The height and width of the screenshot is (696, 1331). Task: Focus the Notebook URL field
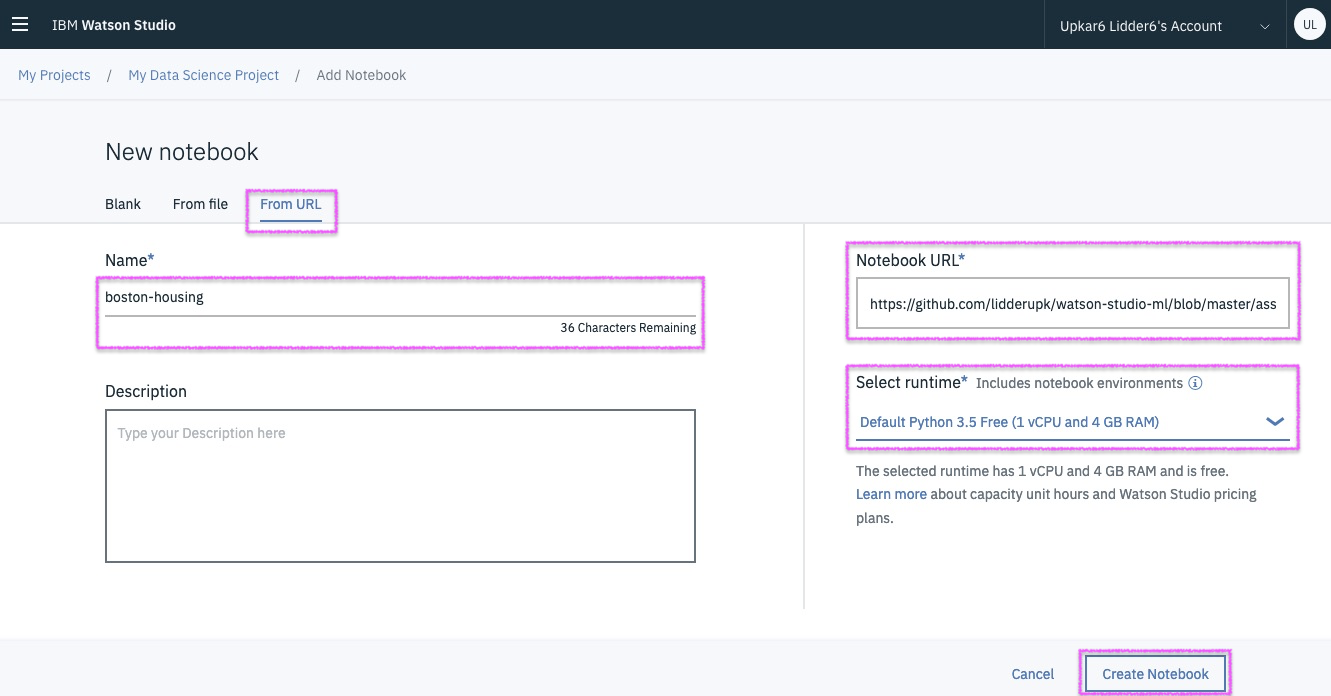click(1073, 304)
